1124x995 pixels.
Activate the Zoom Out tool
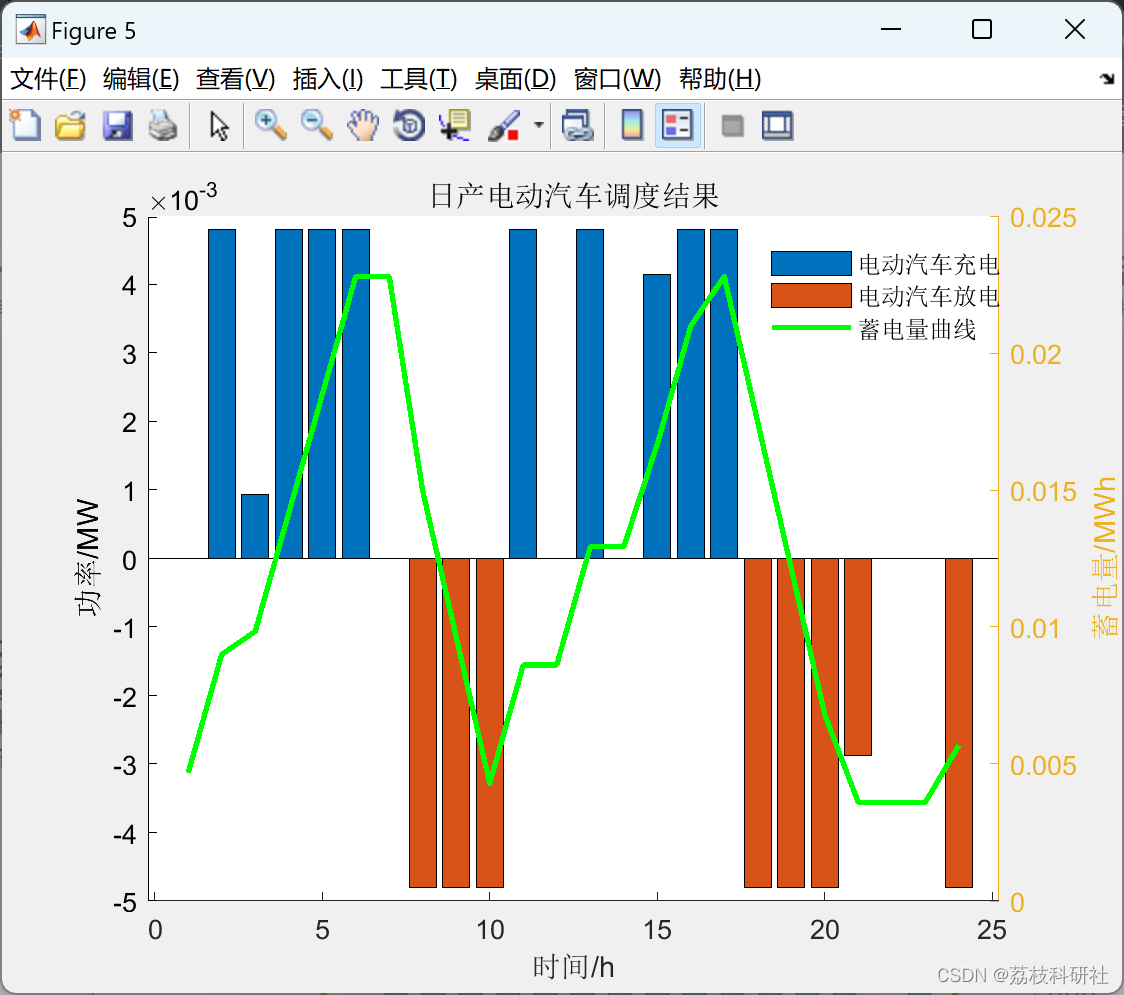tap(316, 125)
